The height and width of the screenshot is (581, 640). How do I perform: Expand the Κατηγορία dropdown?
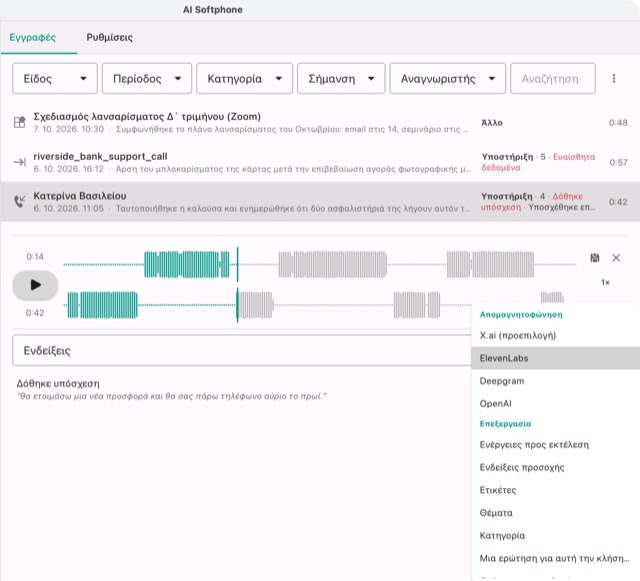pos(244,78)
